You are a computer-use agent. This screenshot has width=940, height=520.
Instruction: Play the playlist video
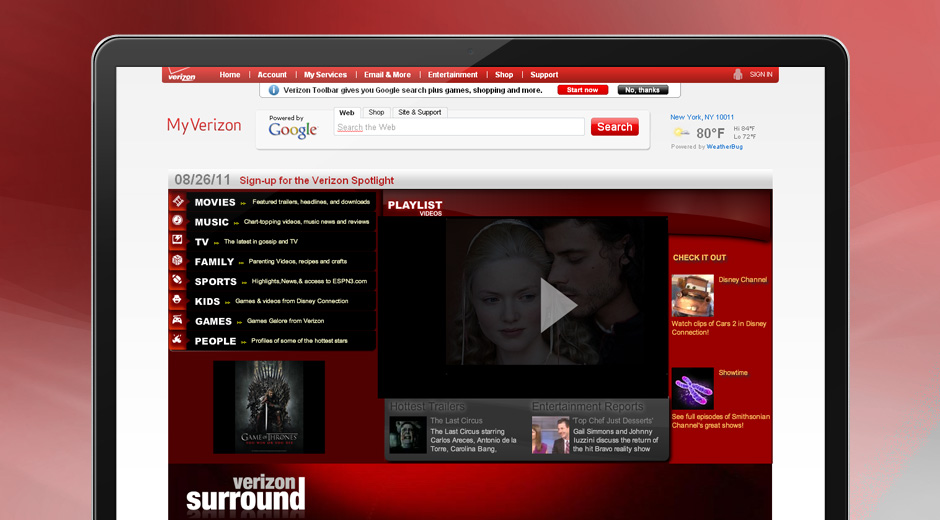click(x=558, y=305)
